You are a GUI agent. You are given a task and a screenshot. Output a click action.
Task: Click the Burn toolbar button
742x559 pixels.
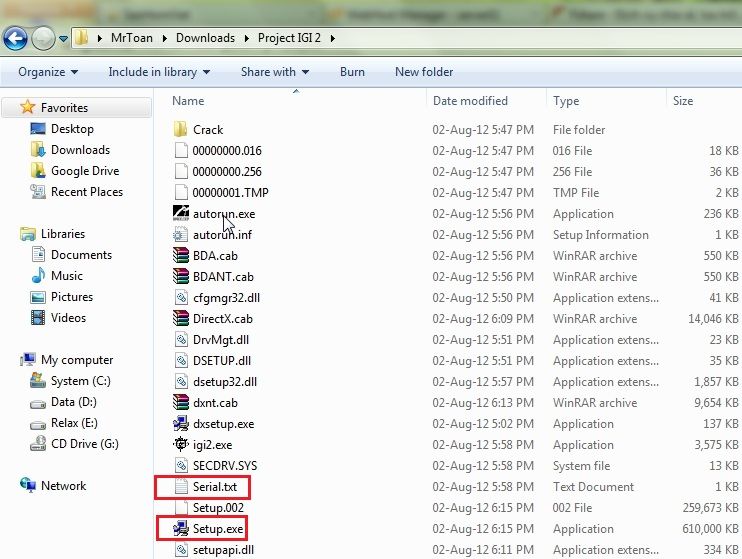352,72
